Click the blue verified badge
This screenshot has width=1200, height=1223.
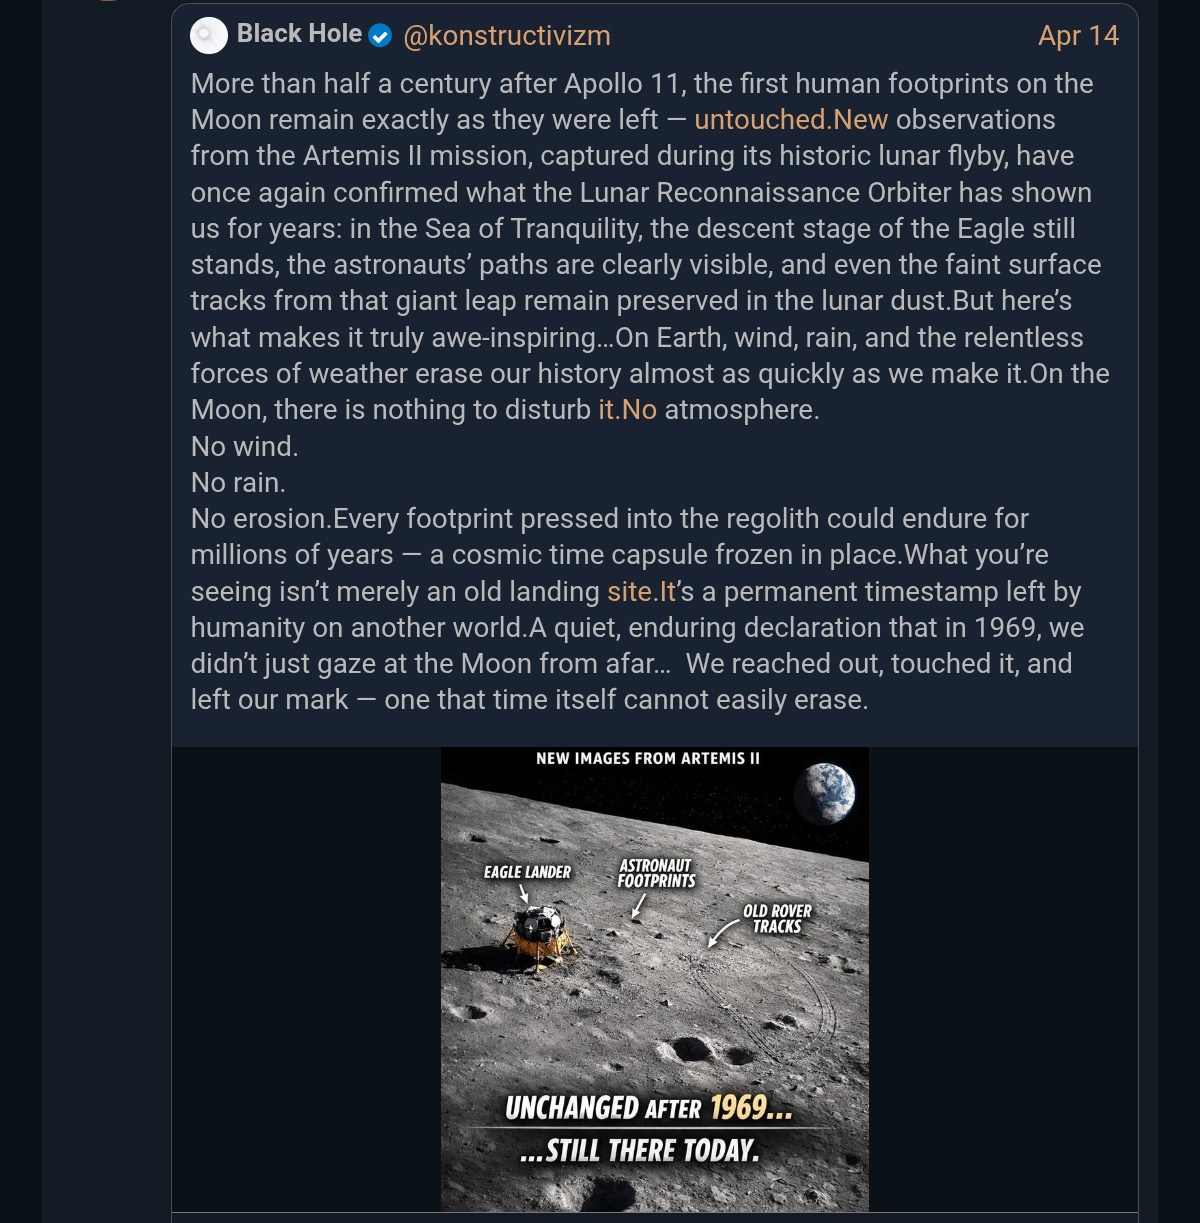click(380, 36)
